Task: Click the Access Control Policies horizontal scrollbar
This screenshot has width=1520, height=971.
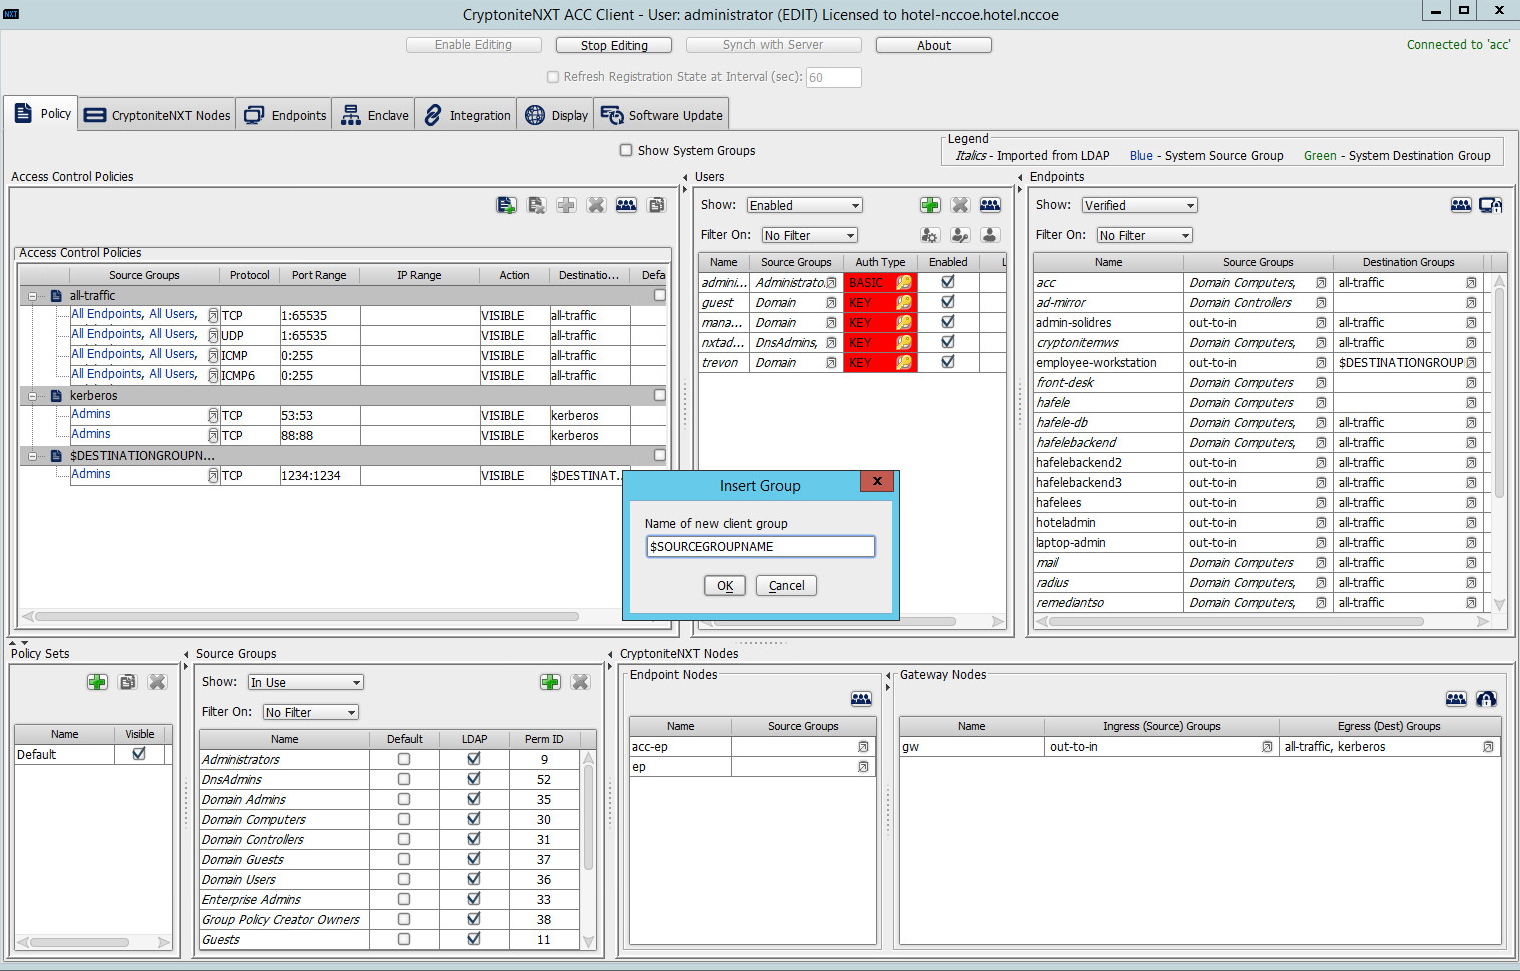Action: coord(307,616)
